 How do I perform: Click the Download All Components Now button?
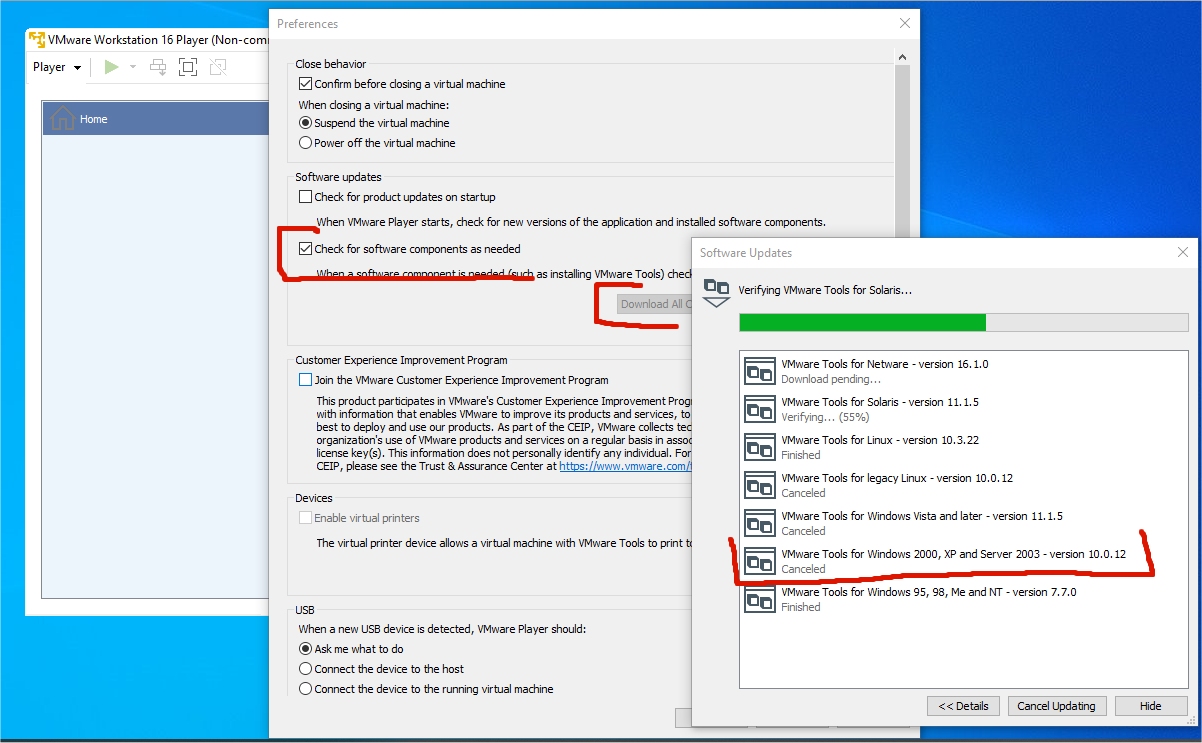coord(654,304)
